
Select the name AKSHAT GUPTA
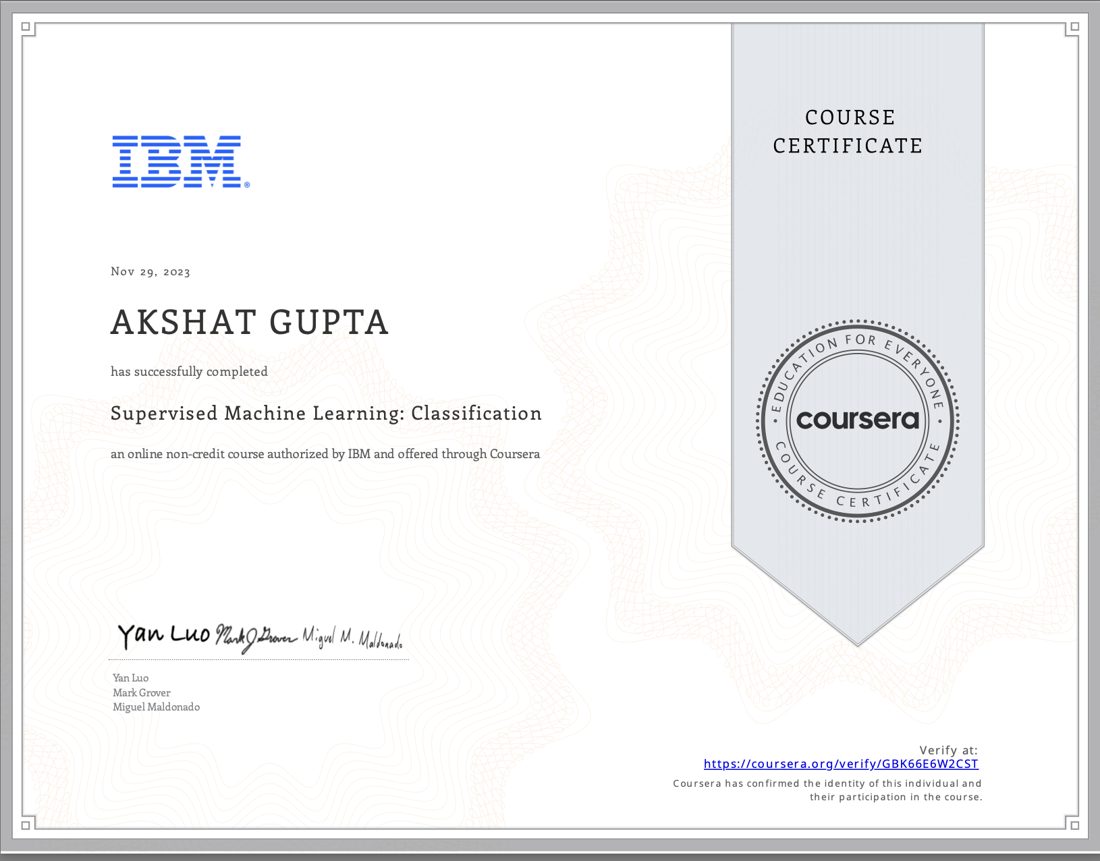[249, 322]
